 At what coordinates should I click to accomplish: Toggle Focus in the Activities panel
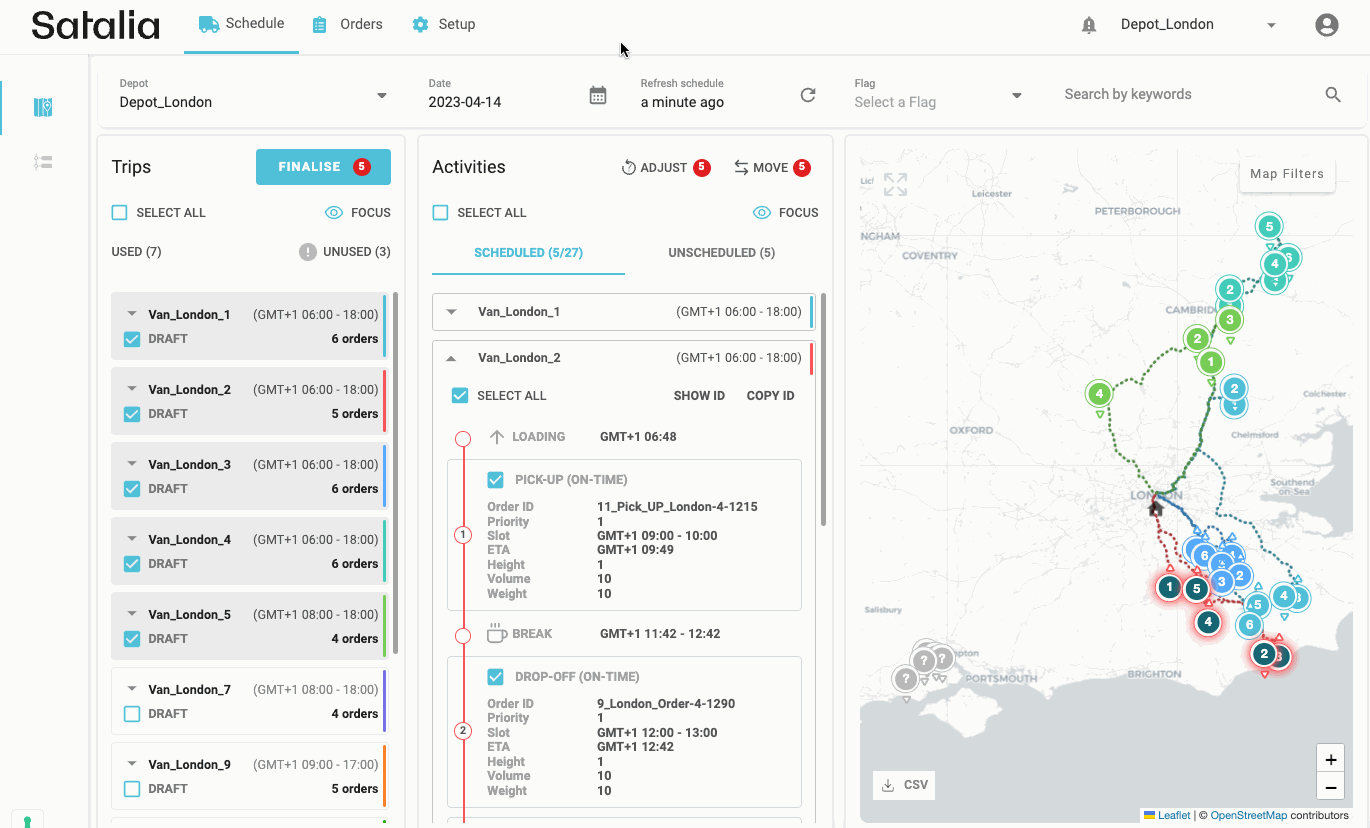pos(785,213)
